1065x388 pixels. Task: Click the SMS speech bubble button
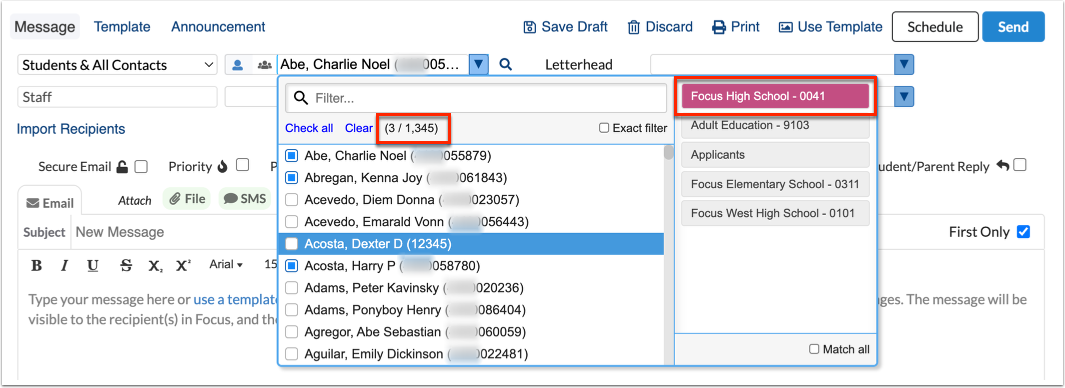coord(245,199)
